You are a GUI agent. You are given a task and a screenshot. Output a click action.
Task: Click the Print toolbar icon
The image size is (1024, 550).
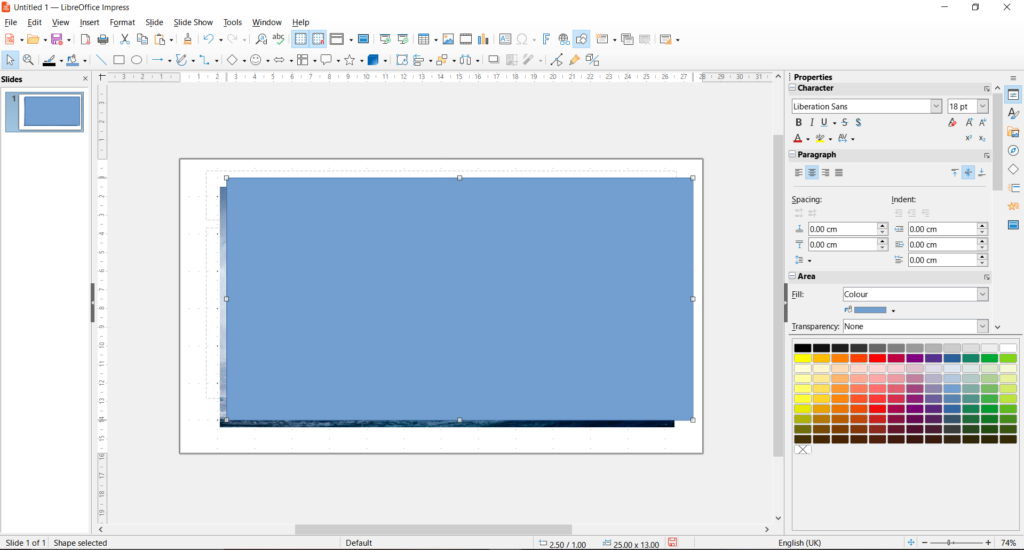(103, 39)
